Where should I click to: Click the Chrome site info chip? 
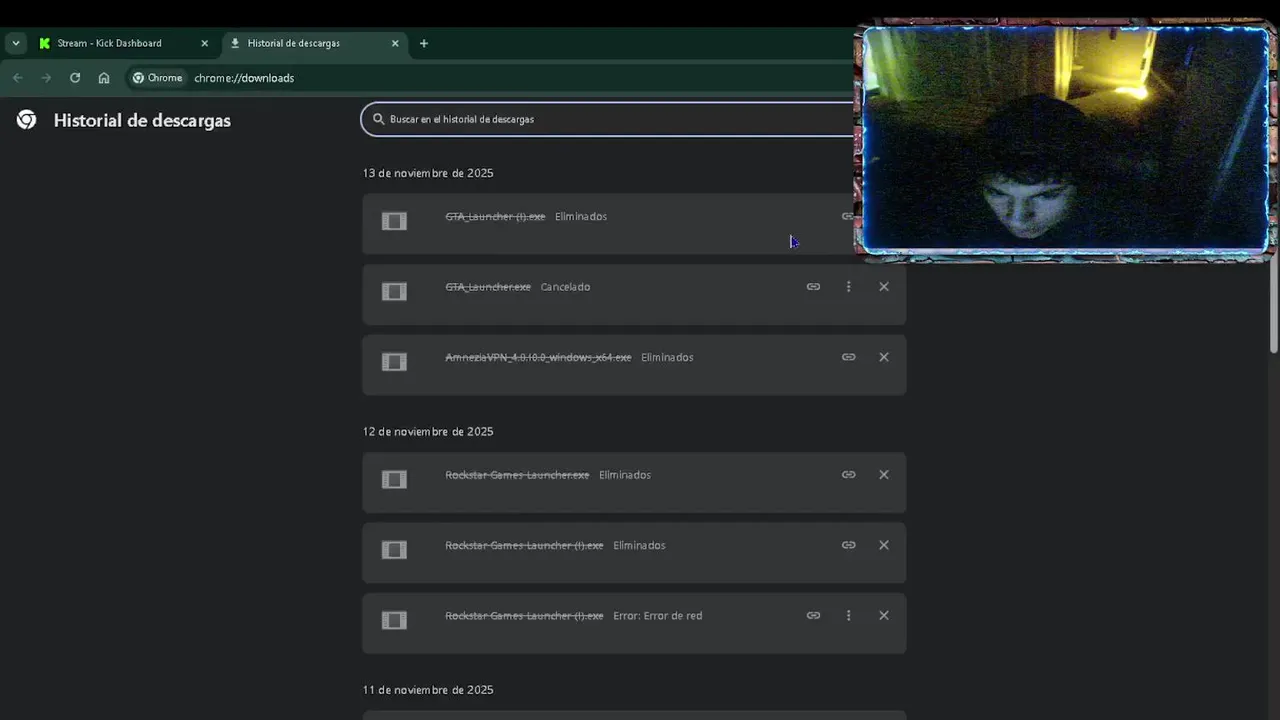[x=157, y=78]
